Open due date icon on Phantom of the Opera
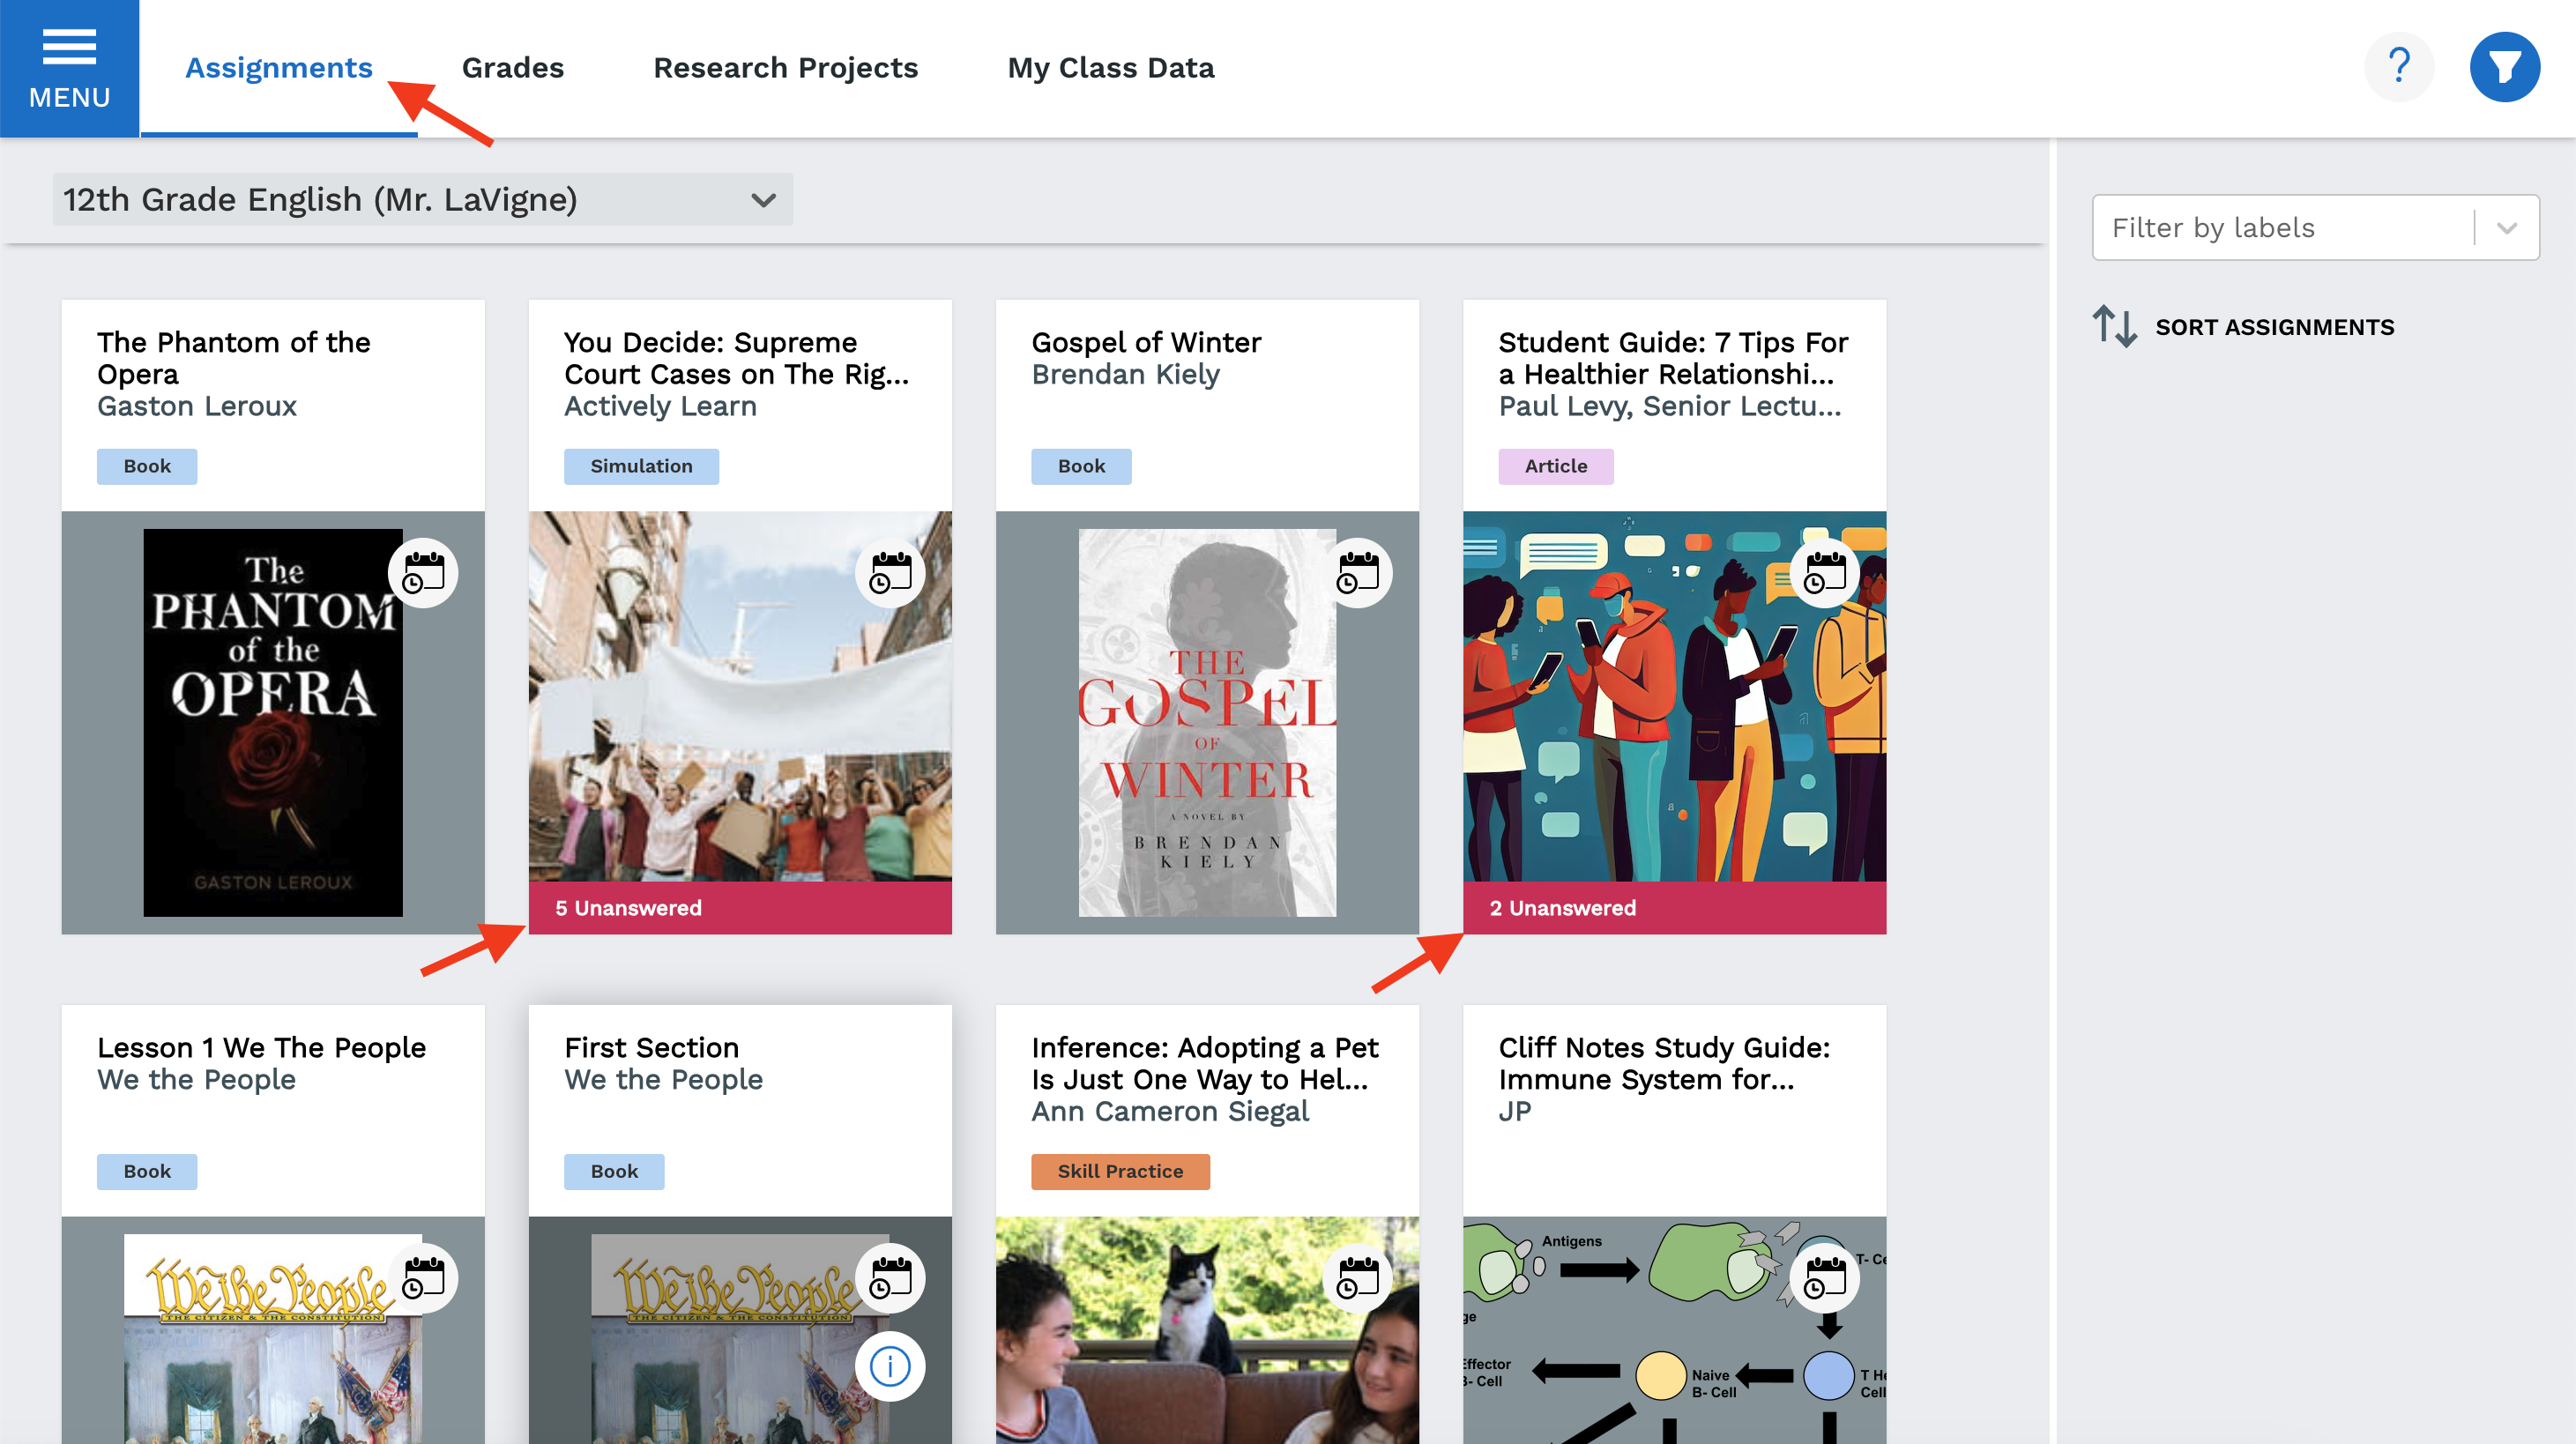 [x=423, y=573]
